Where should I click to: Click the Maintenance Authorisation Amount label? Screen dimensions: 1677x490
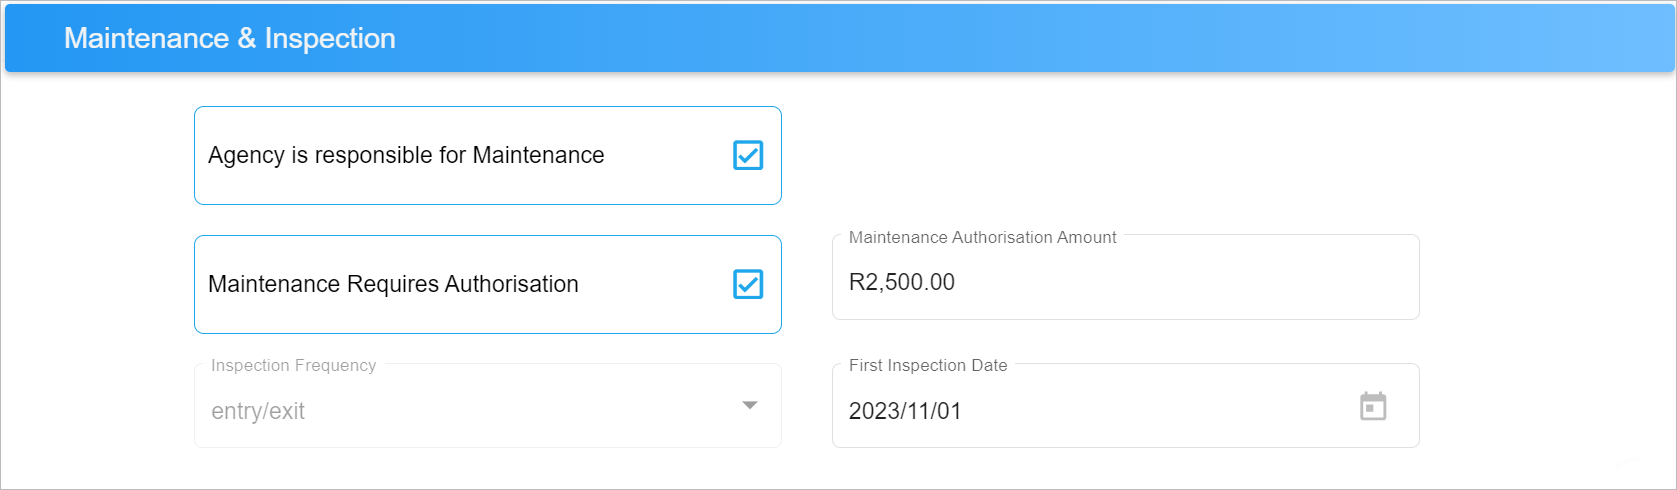983,237
